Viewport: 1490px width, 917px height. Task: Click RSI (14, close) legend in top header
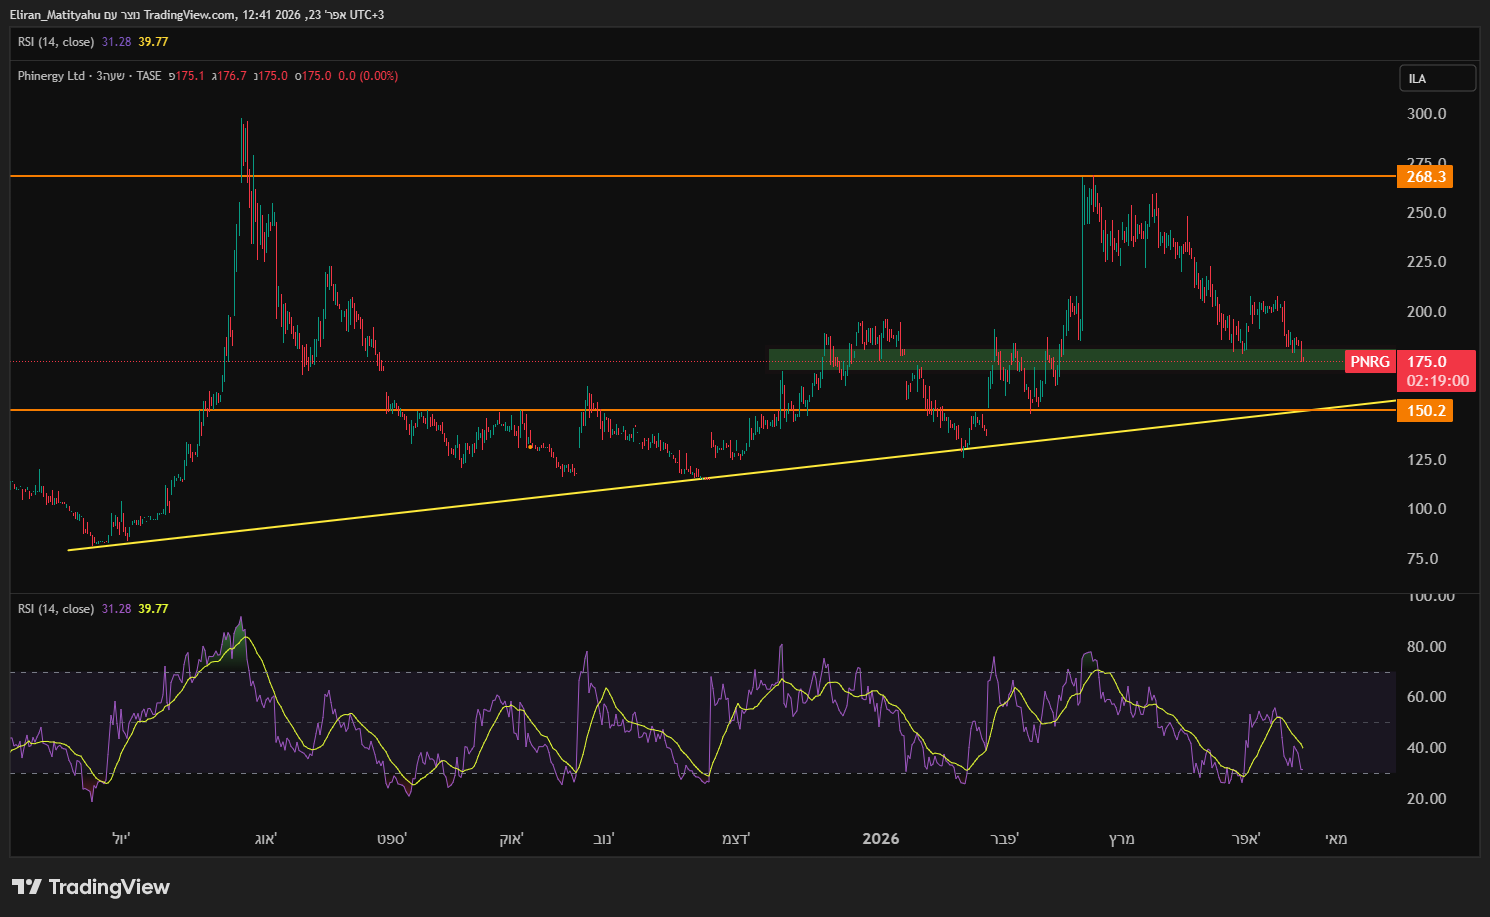[56, 42]
